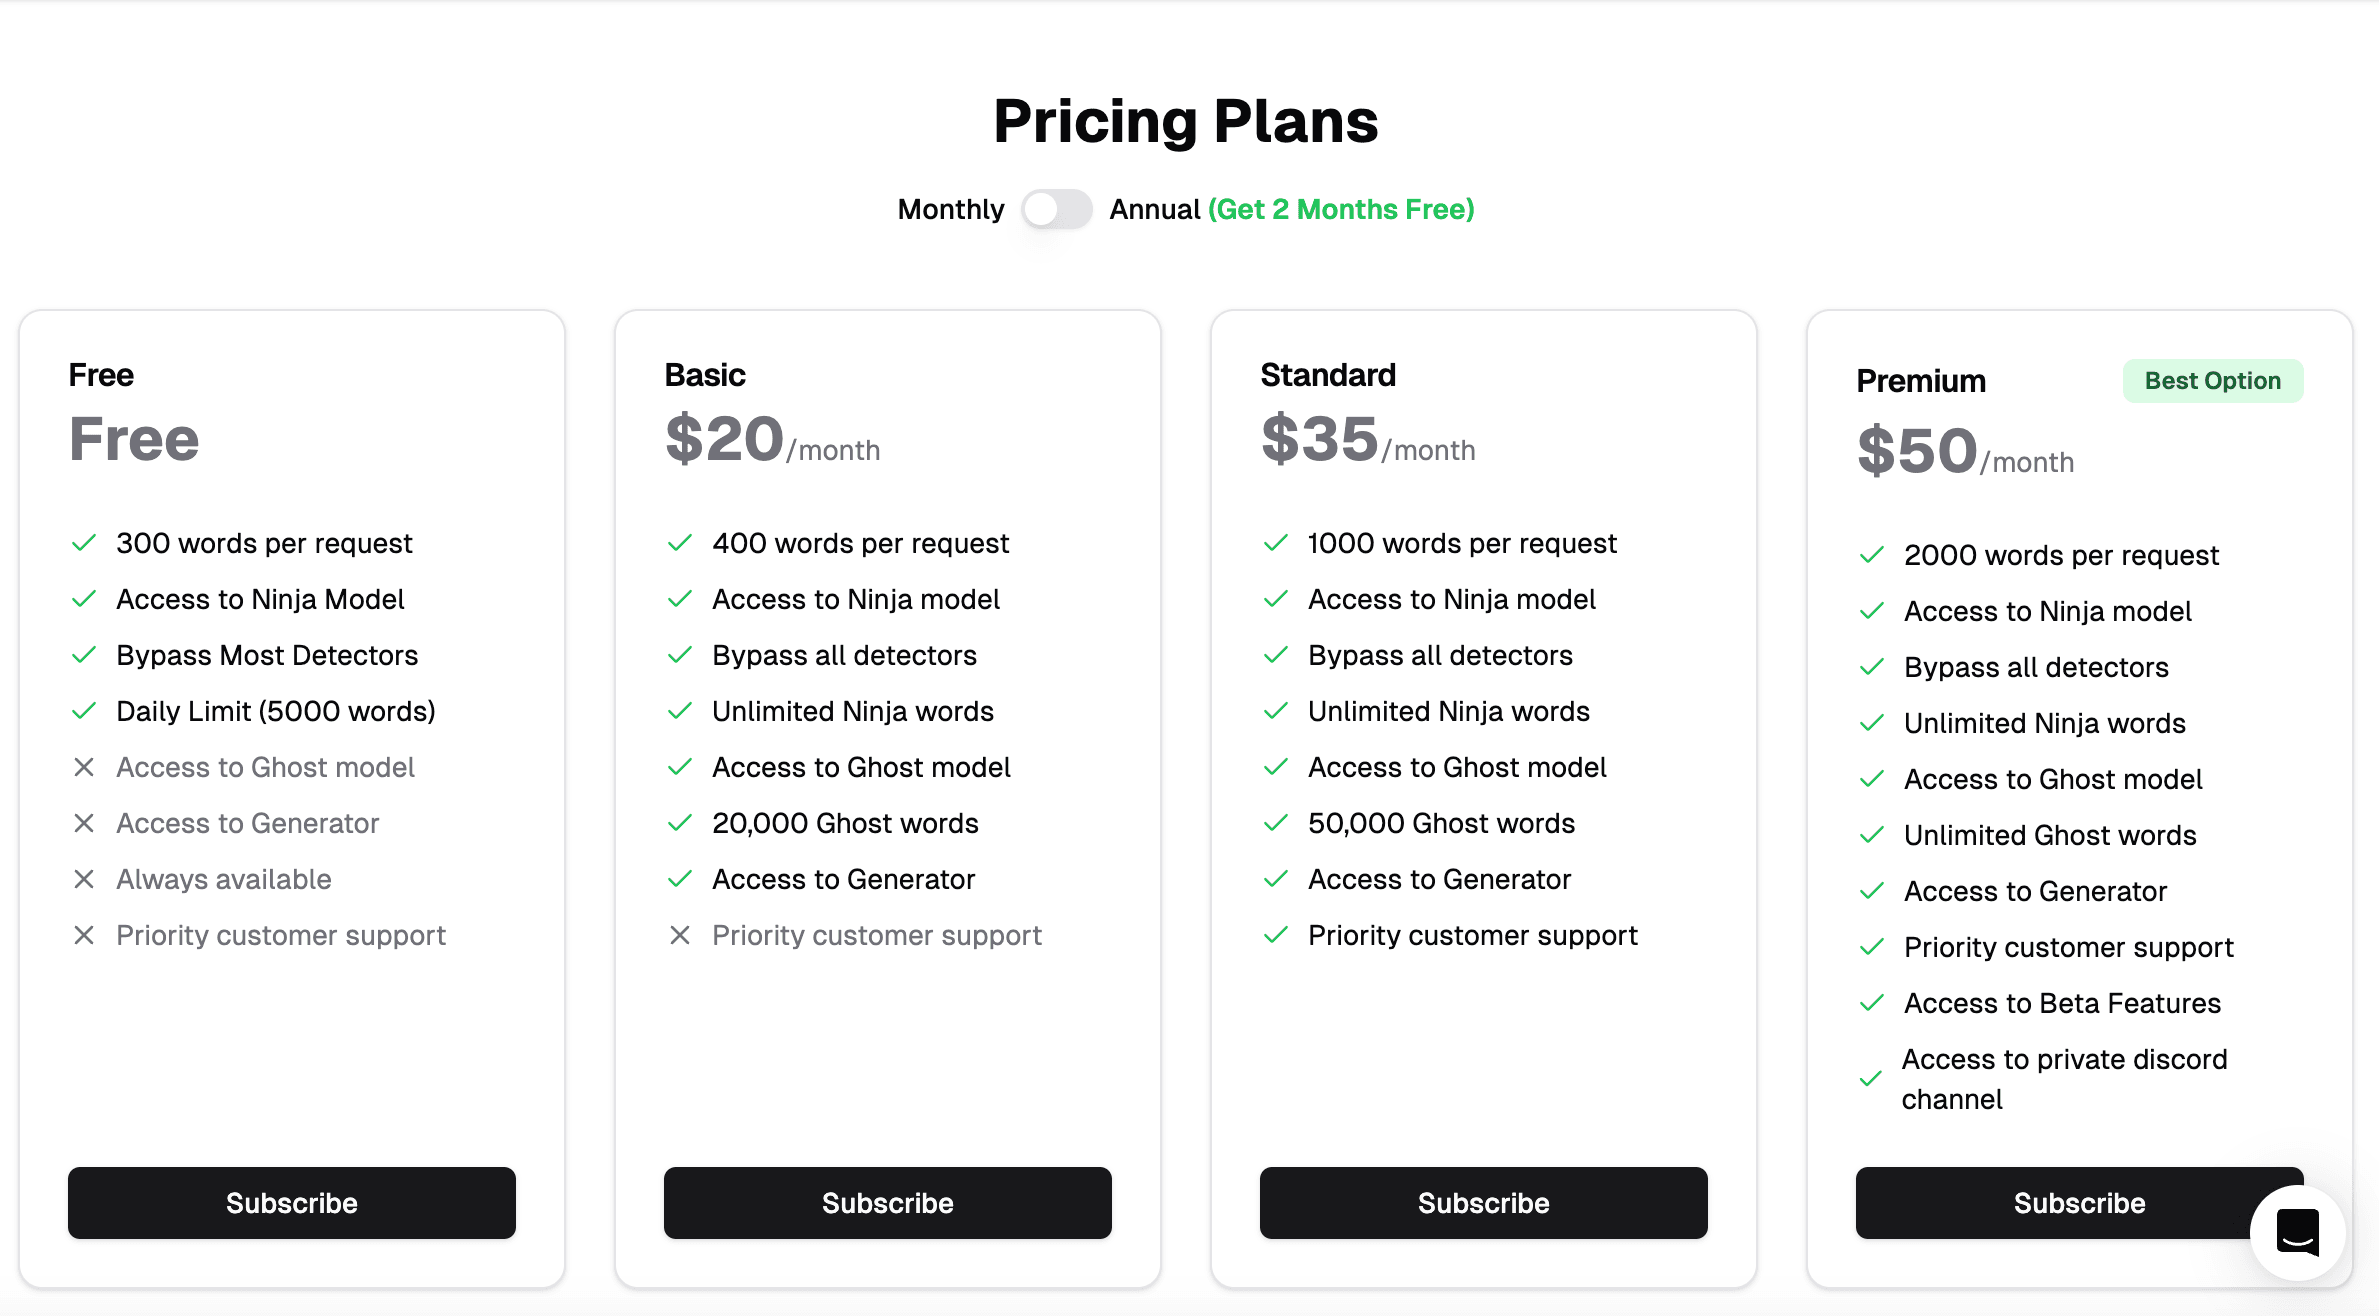Image resolution: width=2379 pixels, height=1316 pixels.
Task: Click Subscribe button on Free plan
Action: click(x=291, y=1203)
